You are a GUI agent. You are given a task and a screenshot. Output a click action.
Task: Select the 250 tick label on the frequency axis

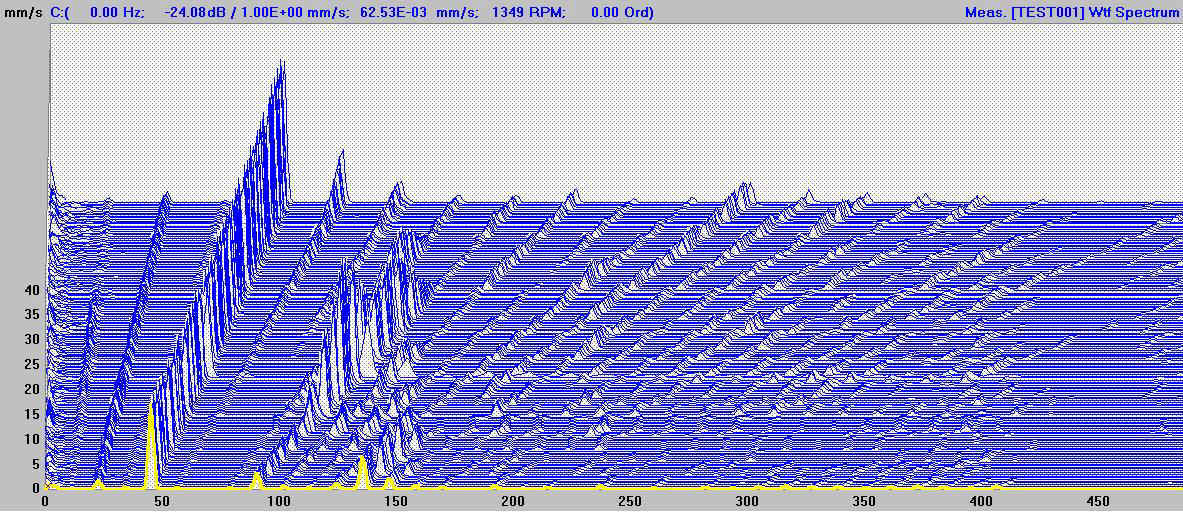coord(630,501)
